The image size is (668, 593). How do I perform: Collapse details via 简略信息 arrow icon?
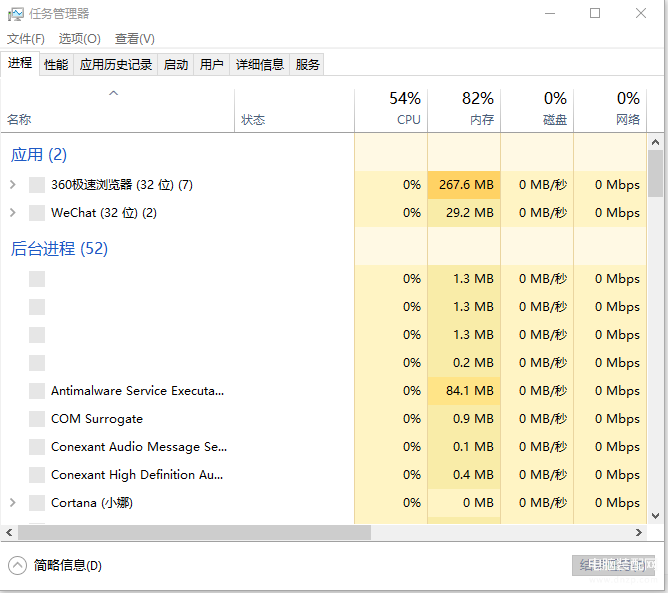(17, 565)
